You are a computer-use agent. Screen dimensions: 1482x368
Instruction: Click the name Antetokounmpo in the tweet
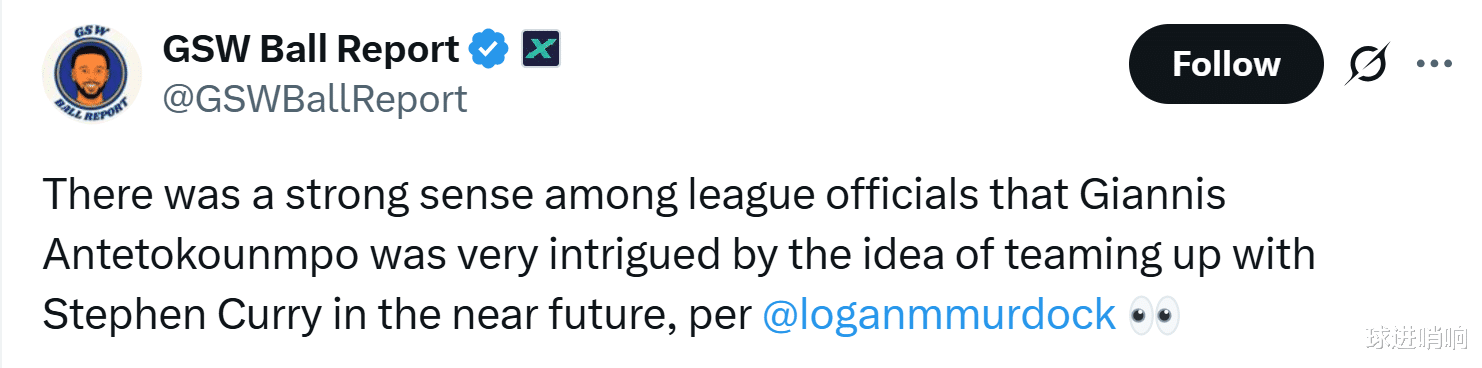[x=200, y=255]
